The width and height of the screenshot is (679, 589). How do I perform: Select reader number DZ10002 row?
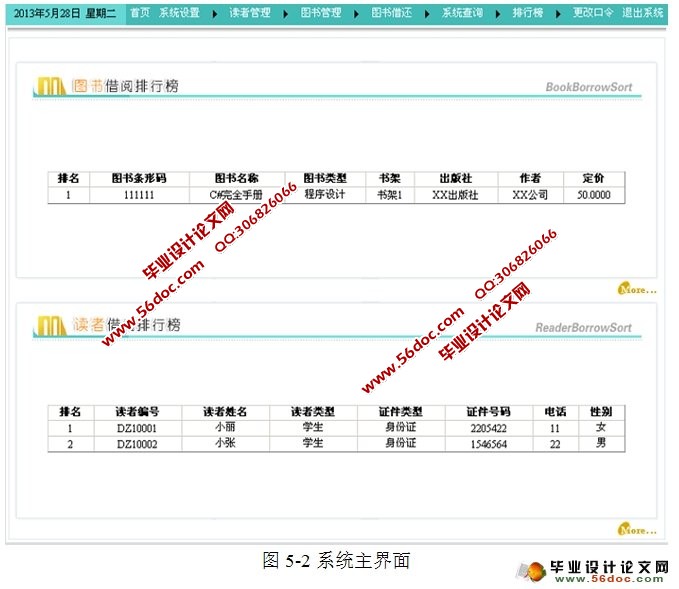137,443
